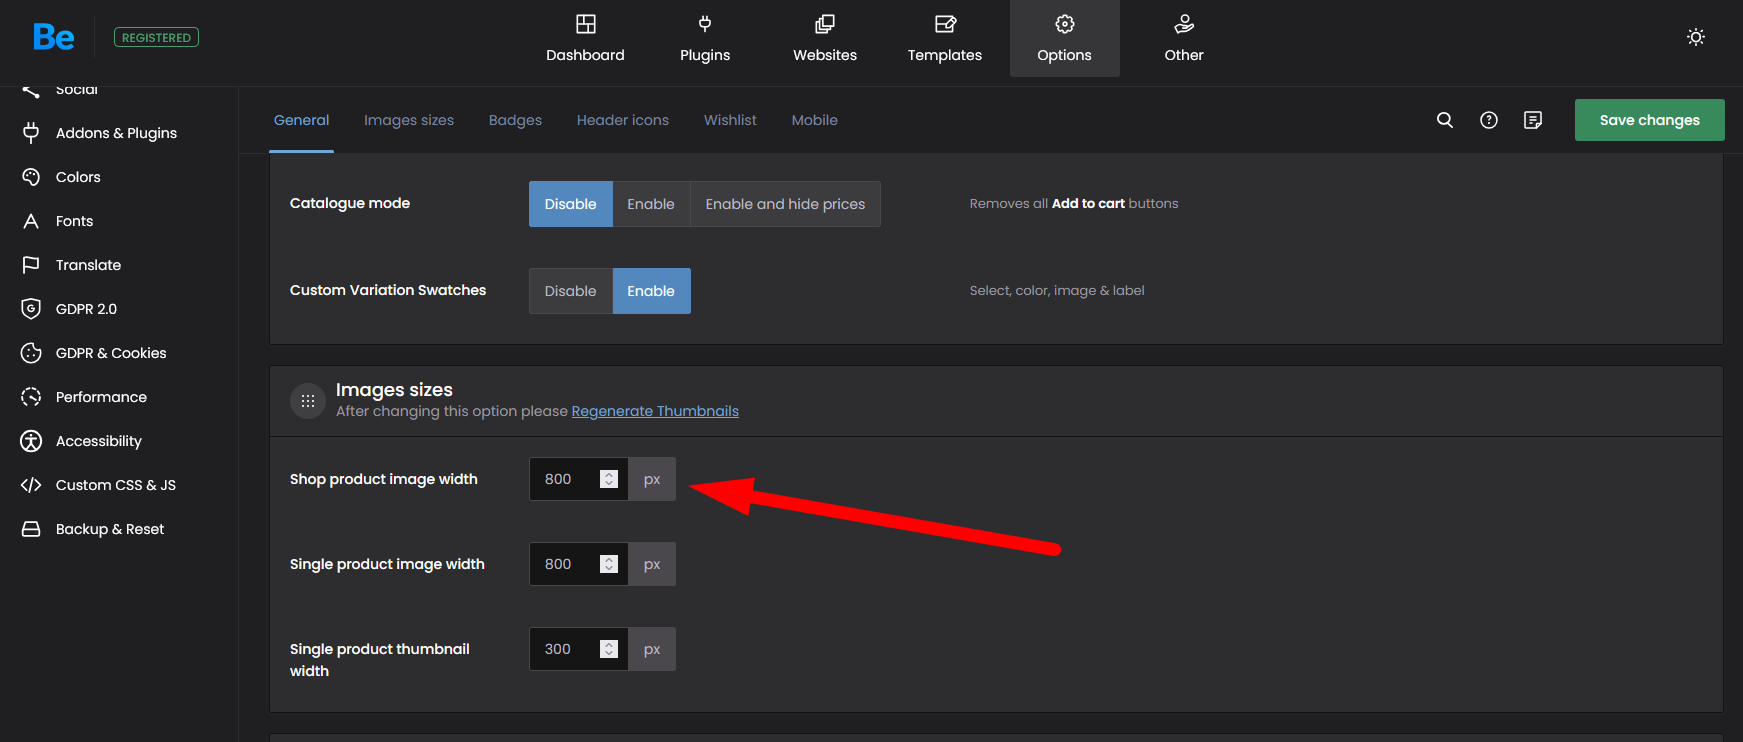Switch to the Badges tab
Viewport: 1743px width, 742px height.
(x=515, y=120)
